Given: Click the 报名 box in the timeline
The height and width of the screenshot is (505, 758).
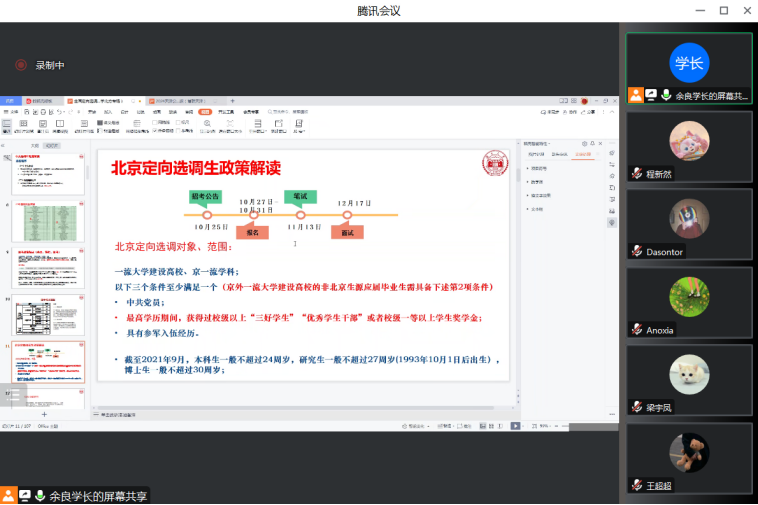Looking at the screenshot, I should (x=254, y=232).
